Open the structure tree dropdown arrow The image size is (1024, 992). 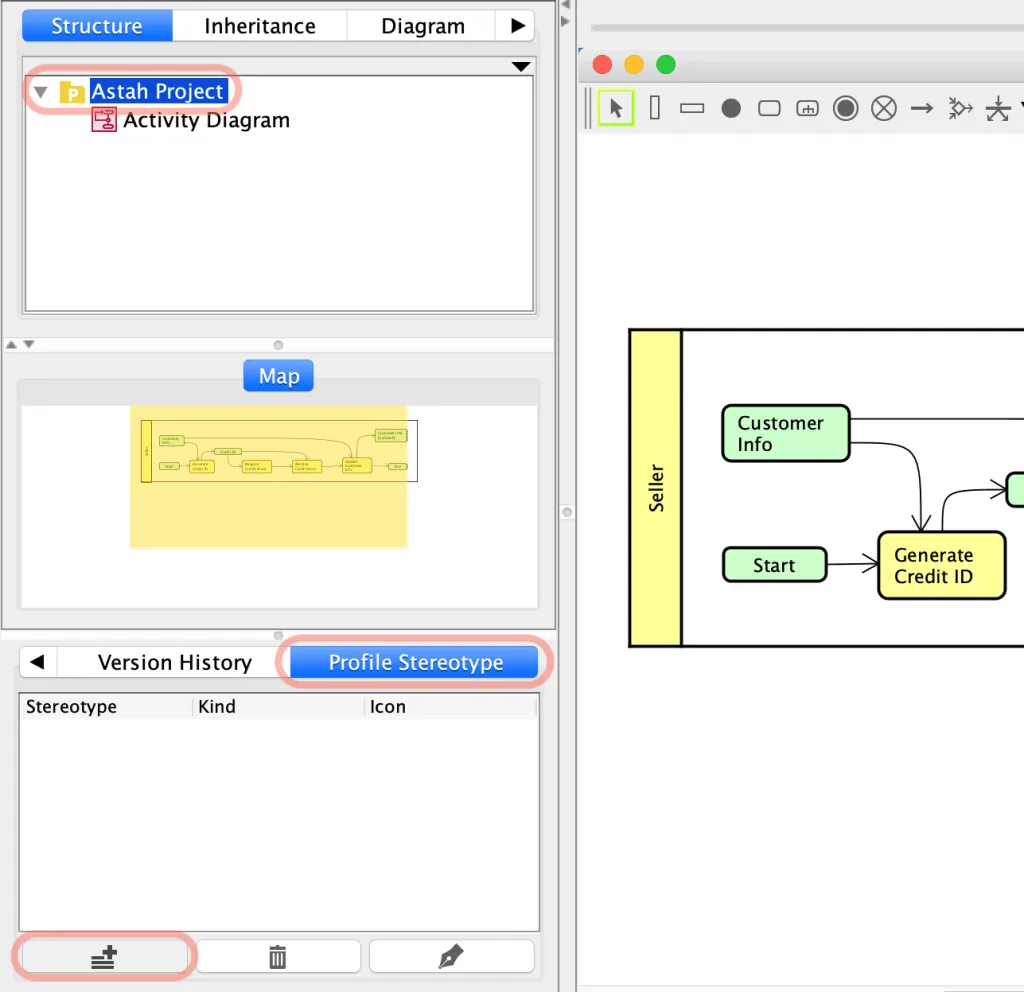tap(520, 67)
